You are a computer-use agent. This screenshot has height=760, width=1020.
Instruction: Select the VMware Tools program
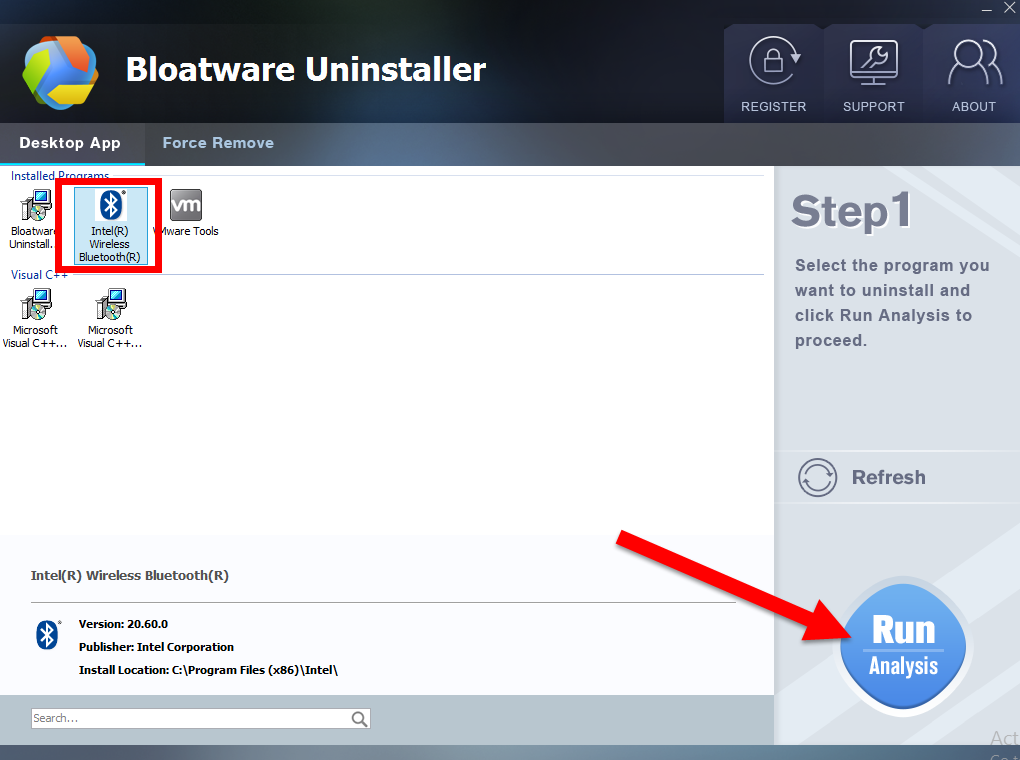point(187,213)
